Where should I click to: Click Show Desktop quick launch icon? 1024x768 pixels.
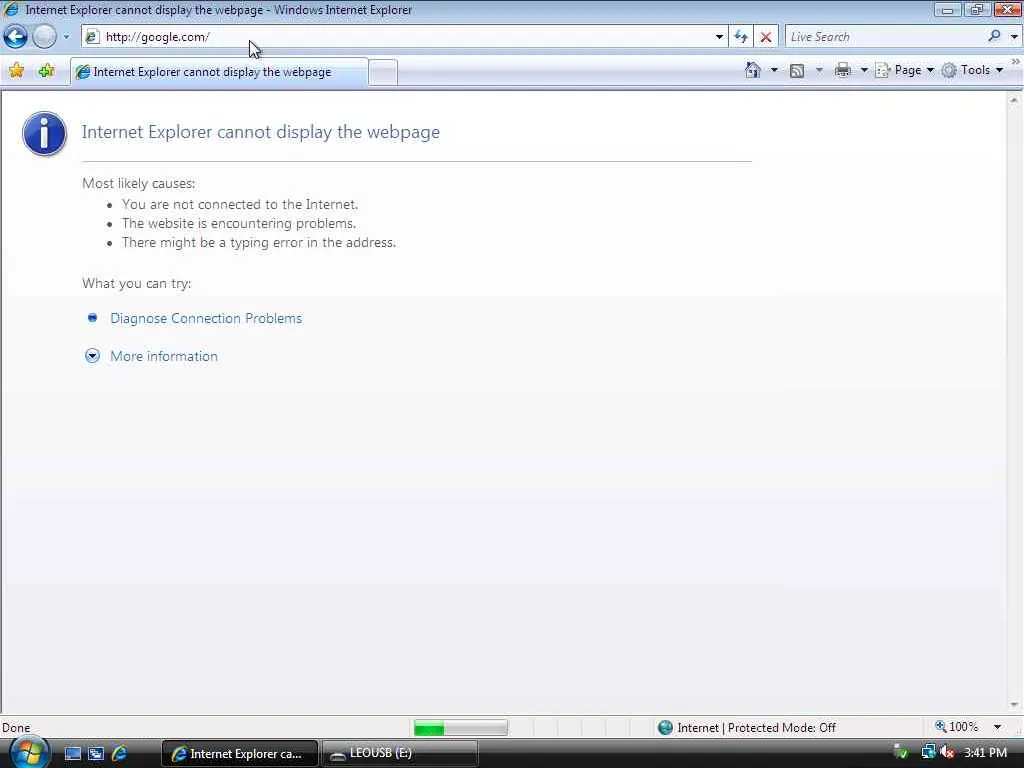(x=73, y=754)
